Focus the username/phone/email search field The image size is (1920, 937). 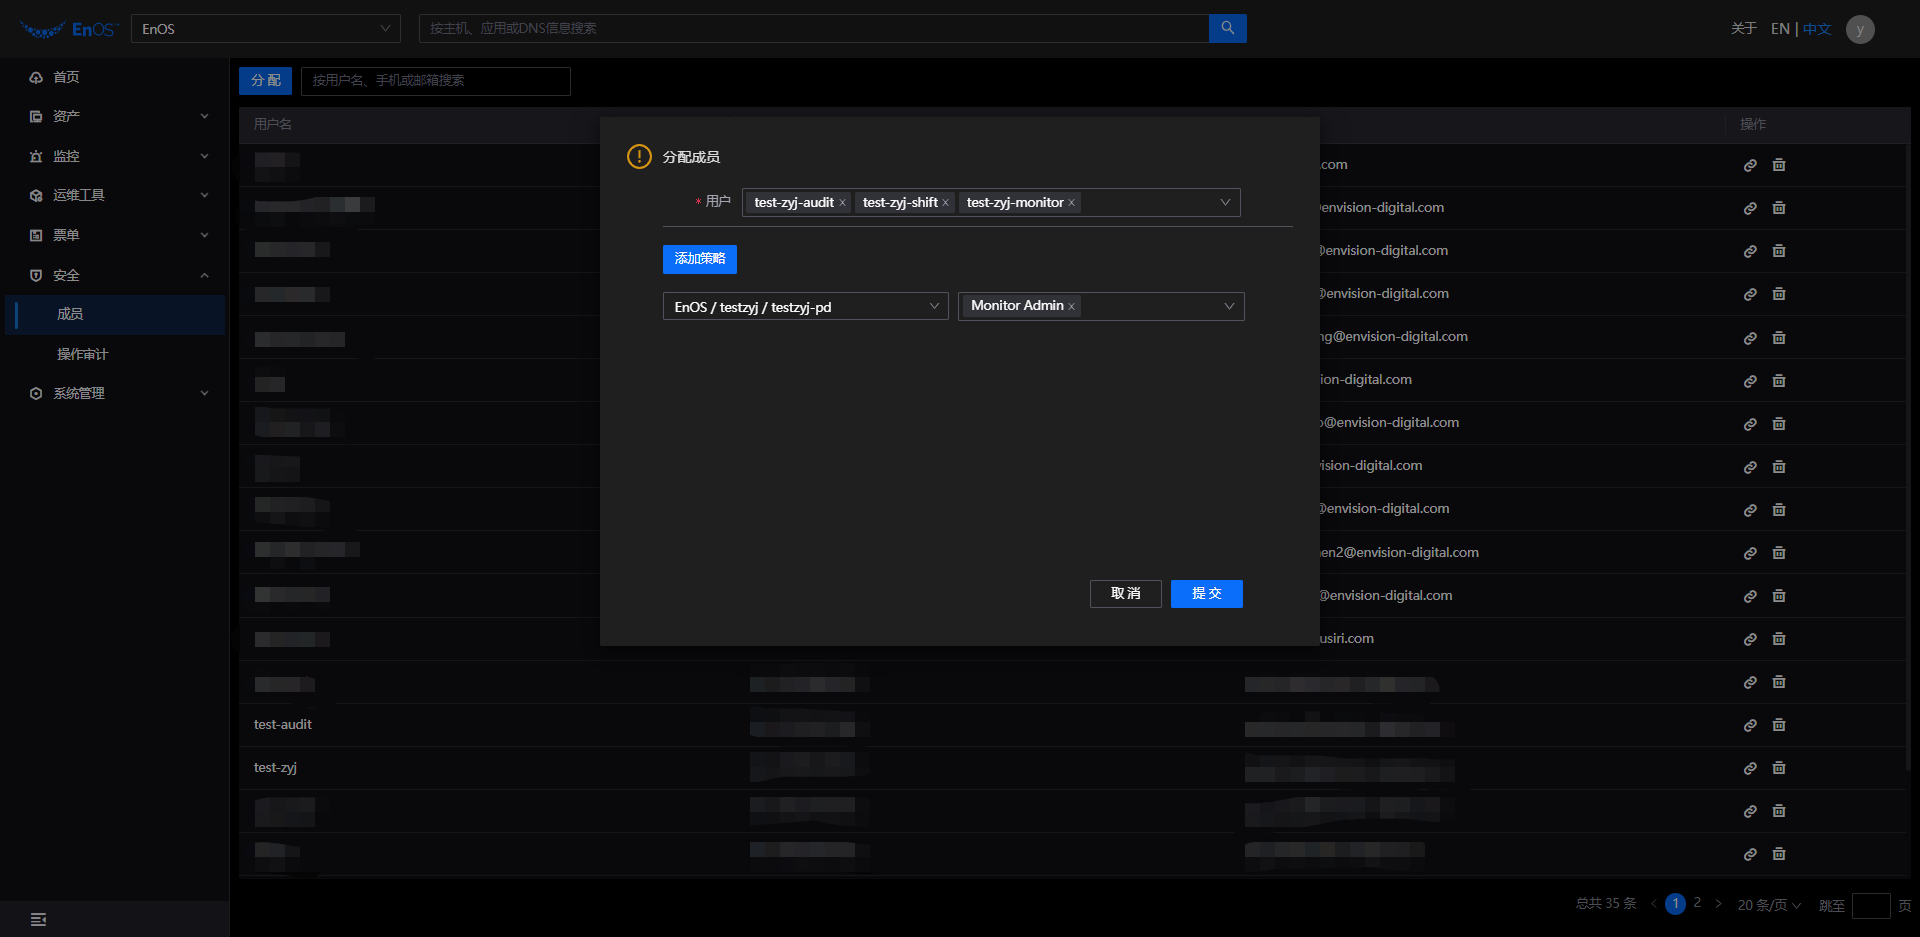click(436, 81)
